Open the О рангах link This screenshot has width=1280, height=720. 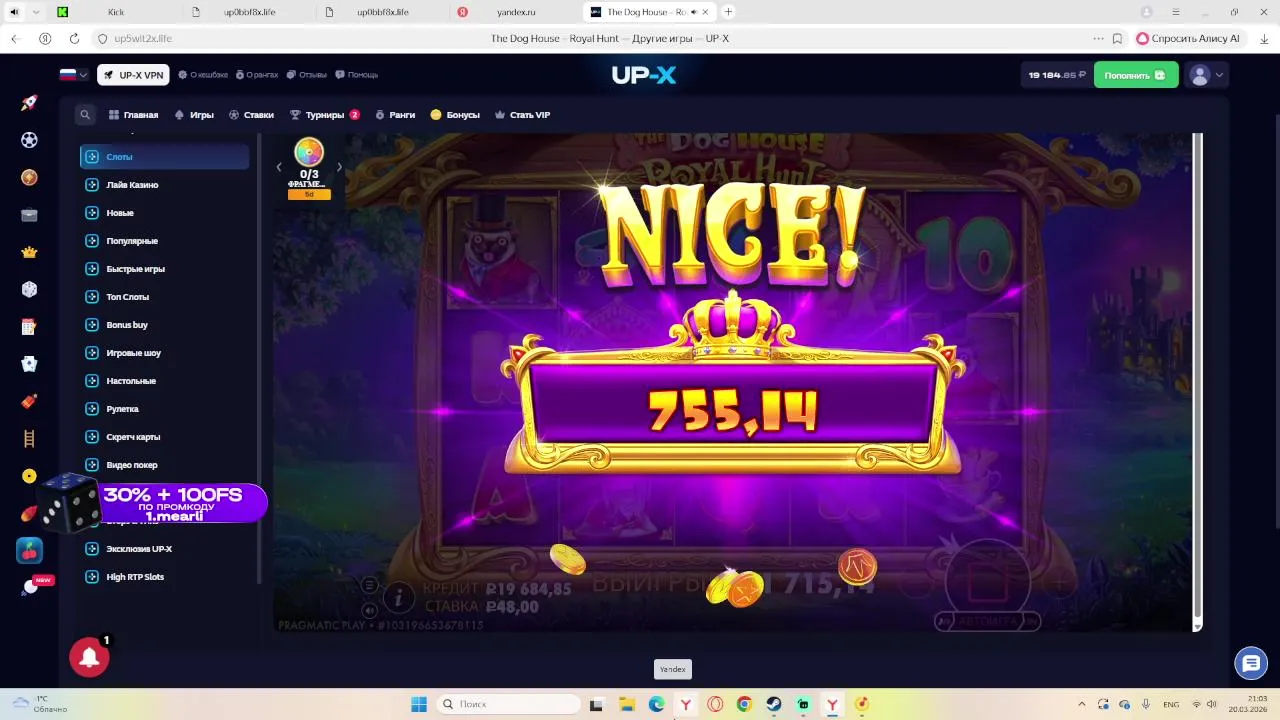click(x=256, y=75)
